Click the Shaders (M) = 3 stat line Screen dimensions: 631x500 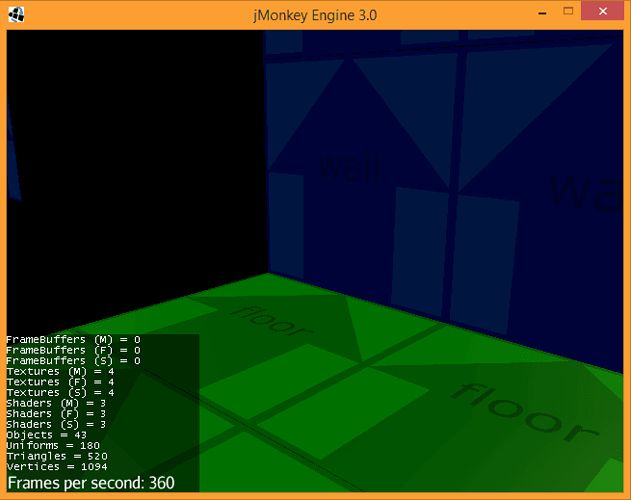(56, 403)
